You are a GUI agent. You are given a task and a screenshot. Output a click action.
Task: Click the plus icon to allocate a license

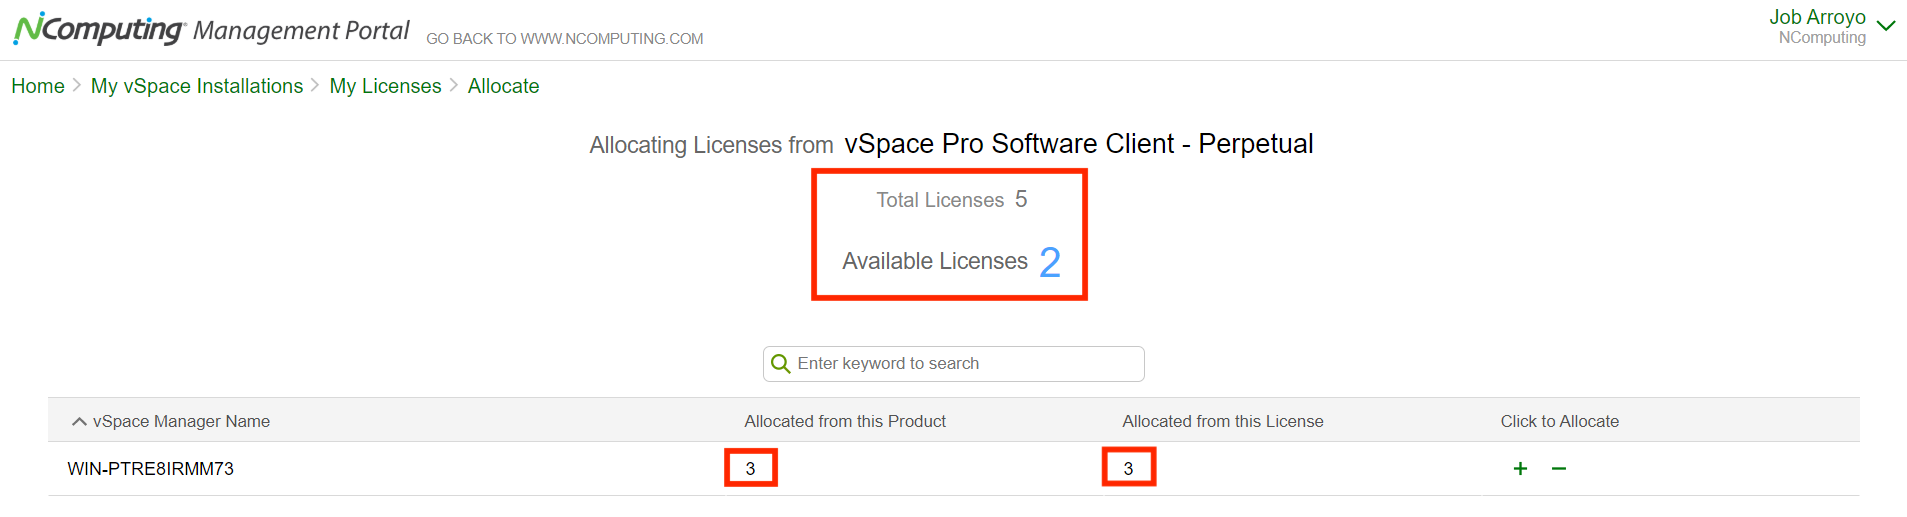click(1520, 468)
